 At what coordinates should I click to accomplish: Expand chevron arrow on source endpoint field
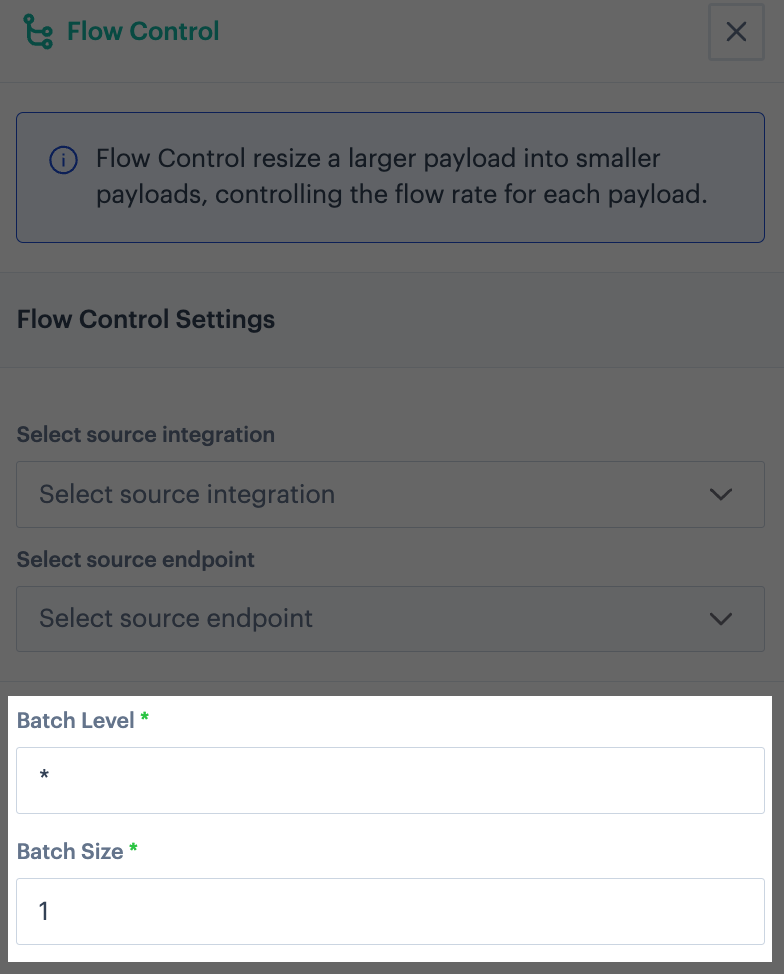point(721,619)
